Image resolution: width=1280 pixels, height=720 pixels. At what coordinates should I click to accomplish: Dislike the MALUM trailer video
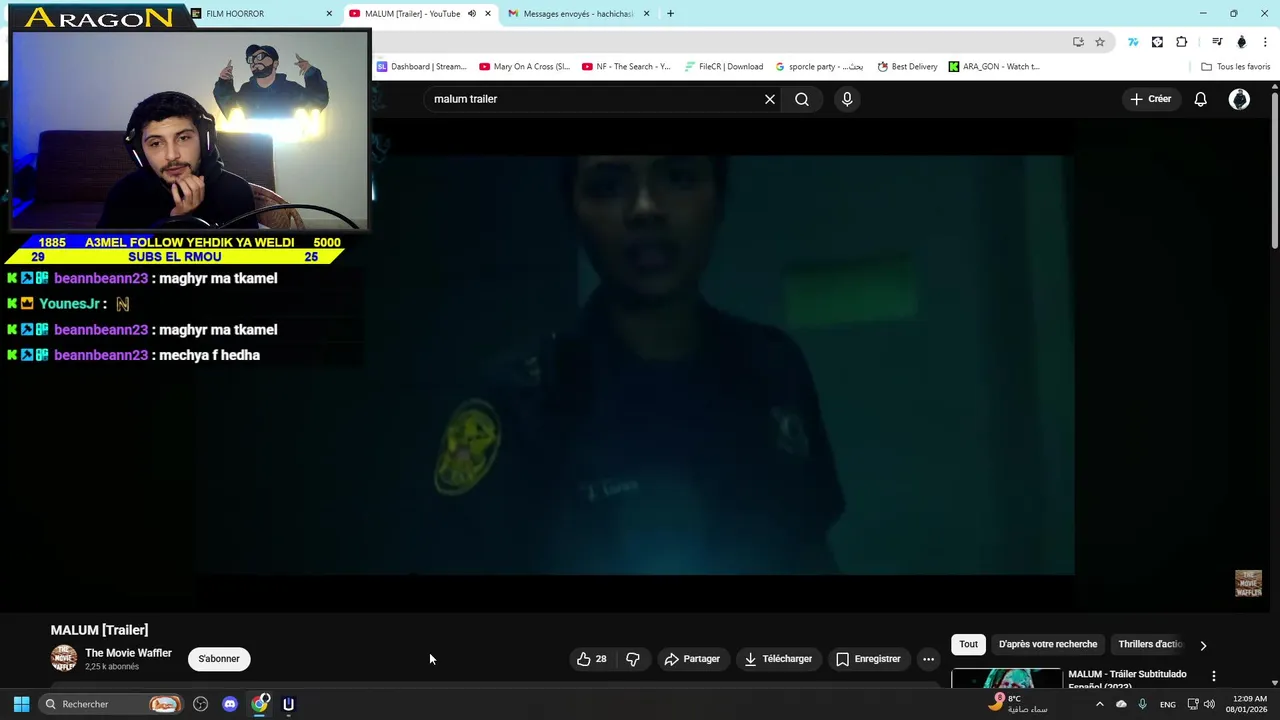click(x=633, y=659)
